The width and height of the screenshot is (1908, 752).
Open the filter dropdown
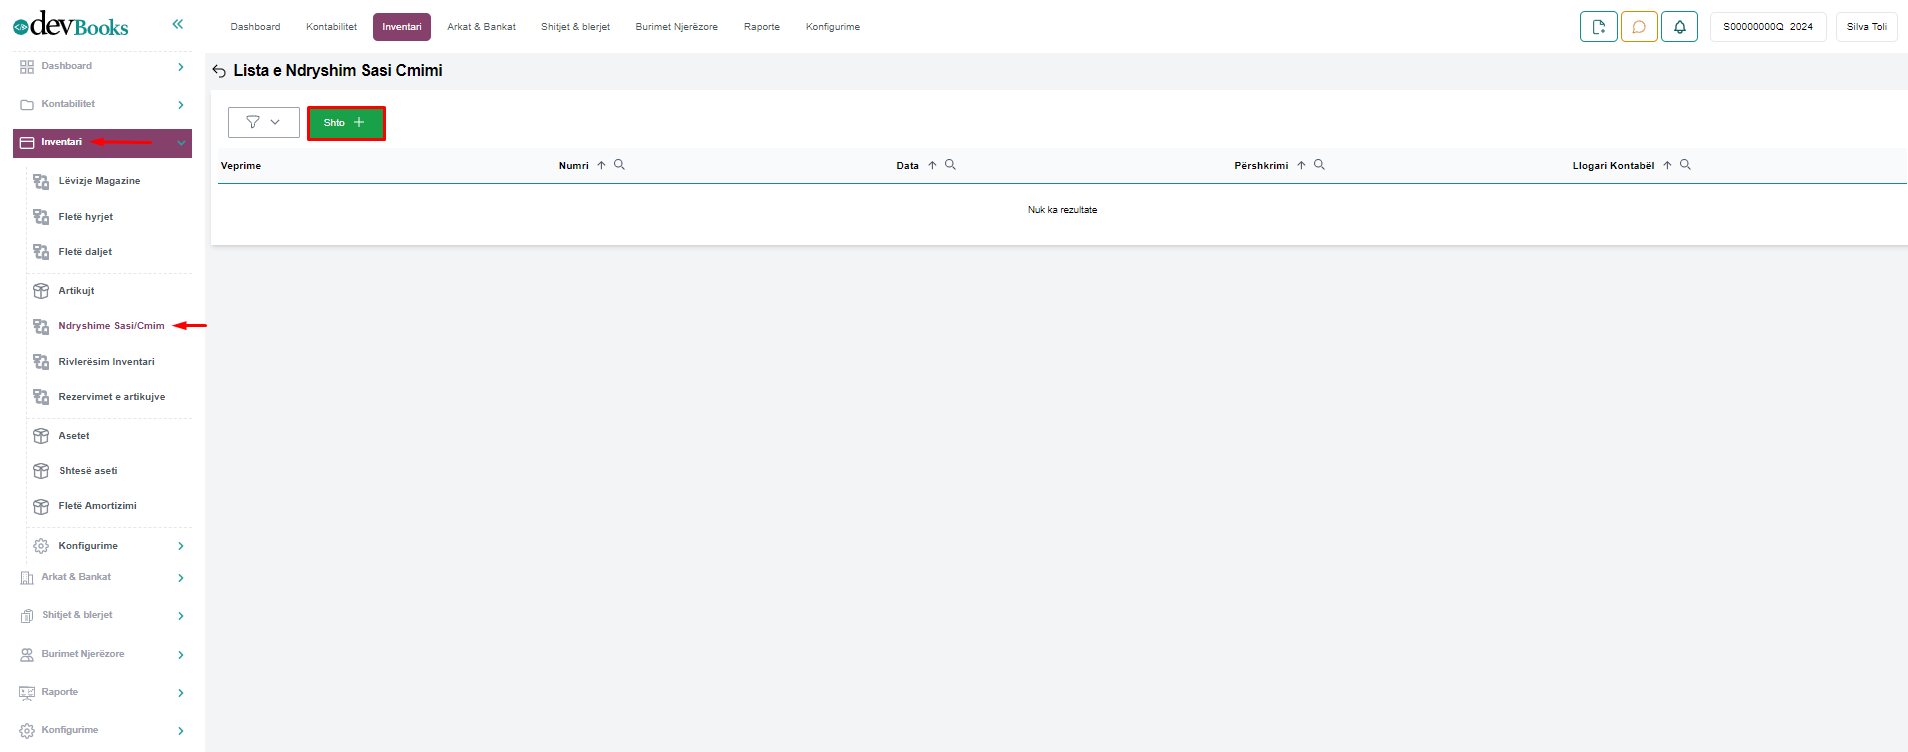point(263,122)
